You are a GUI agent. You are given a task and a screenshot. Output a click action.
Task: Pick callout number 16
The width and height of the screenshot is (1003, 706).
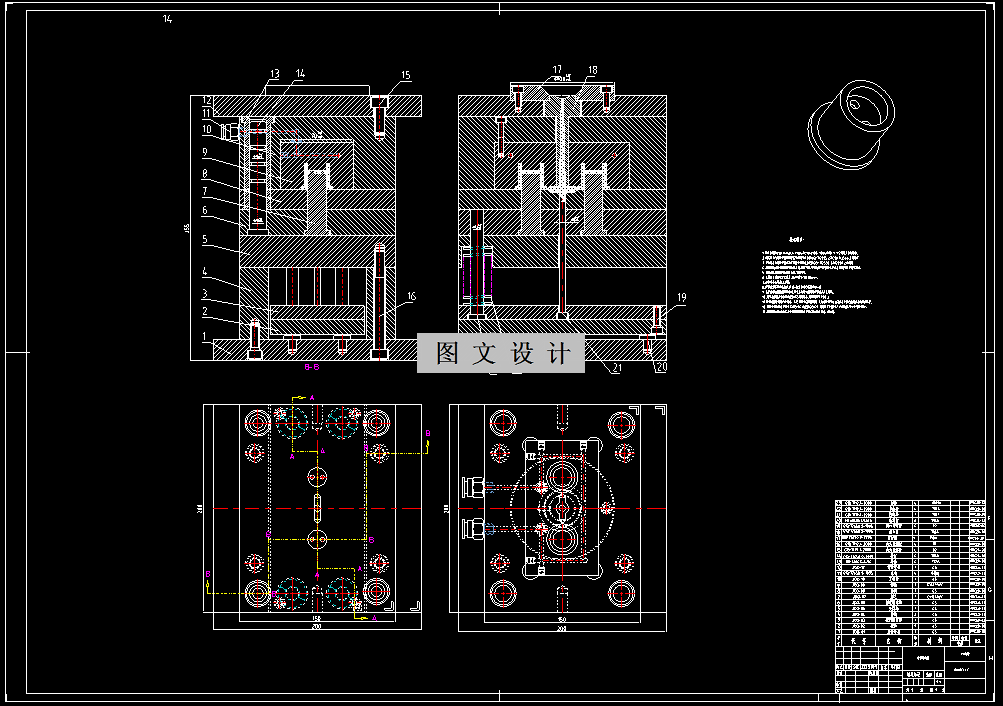click(411, 296)
